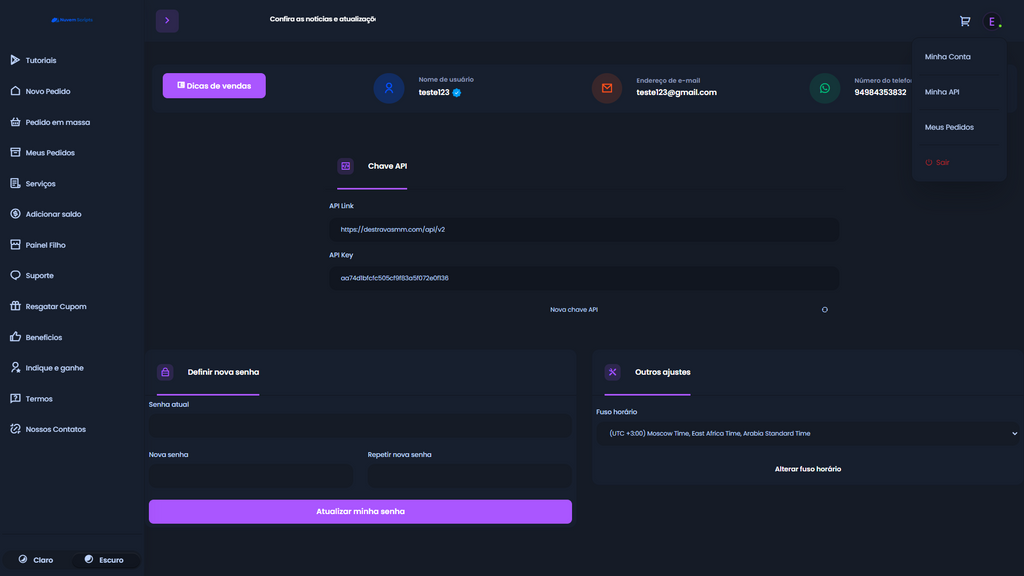Click the new API key refresh icon
This screenshot has height=576, width=1024.
(x=825, y=310)
